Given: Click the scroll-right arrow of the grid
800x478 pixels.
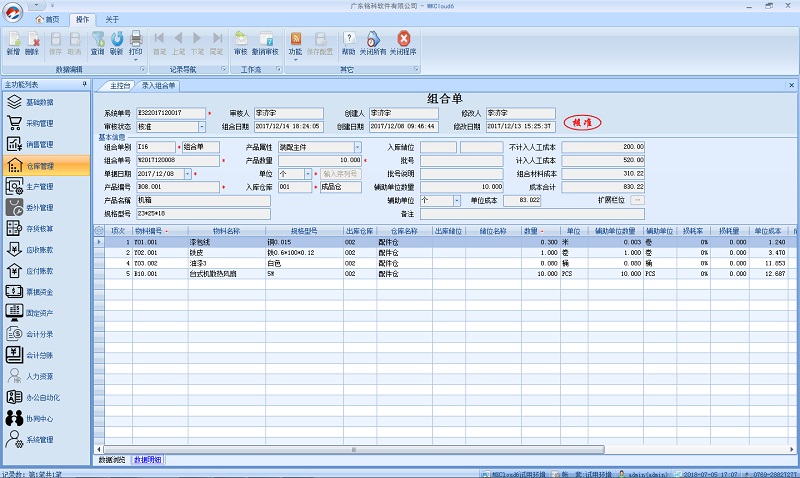Looking at the screenshot, I should (x=791, y=449).
